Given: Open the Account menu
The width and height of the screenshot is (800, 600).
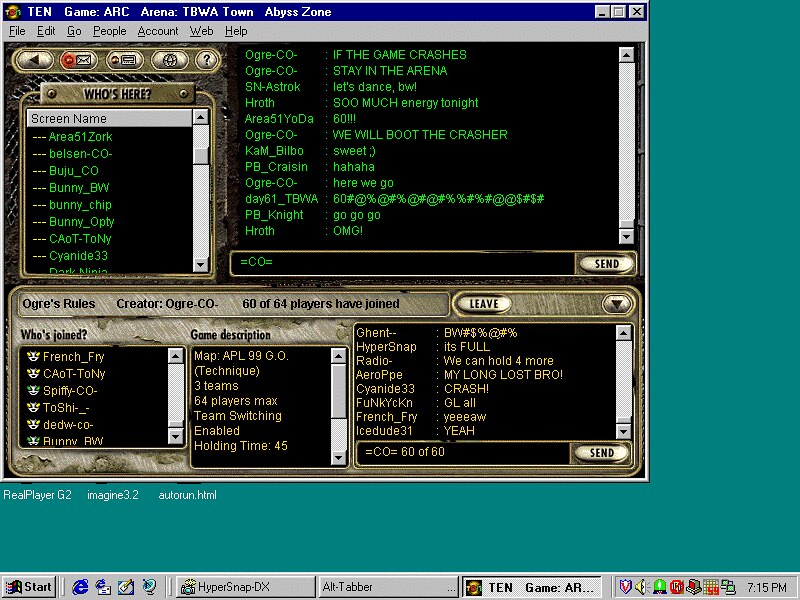Looking at the screenshot, I should point(158,31).
